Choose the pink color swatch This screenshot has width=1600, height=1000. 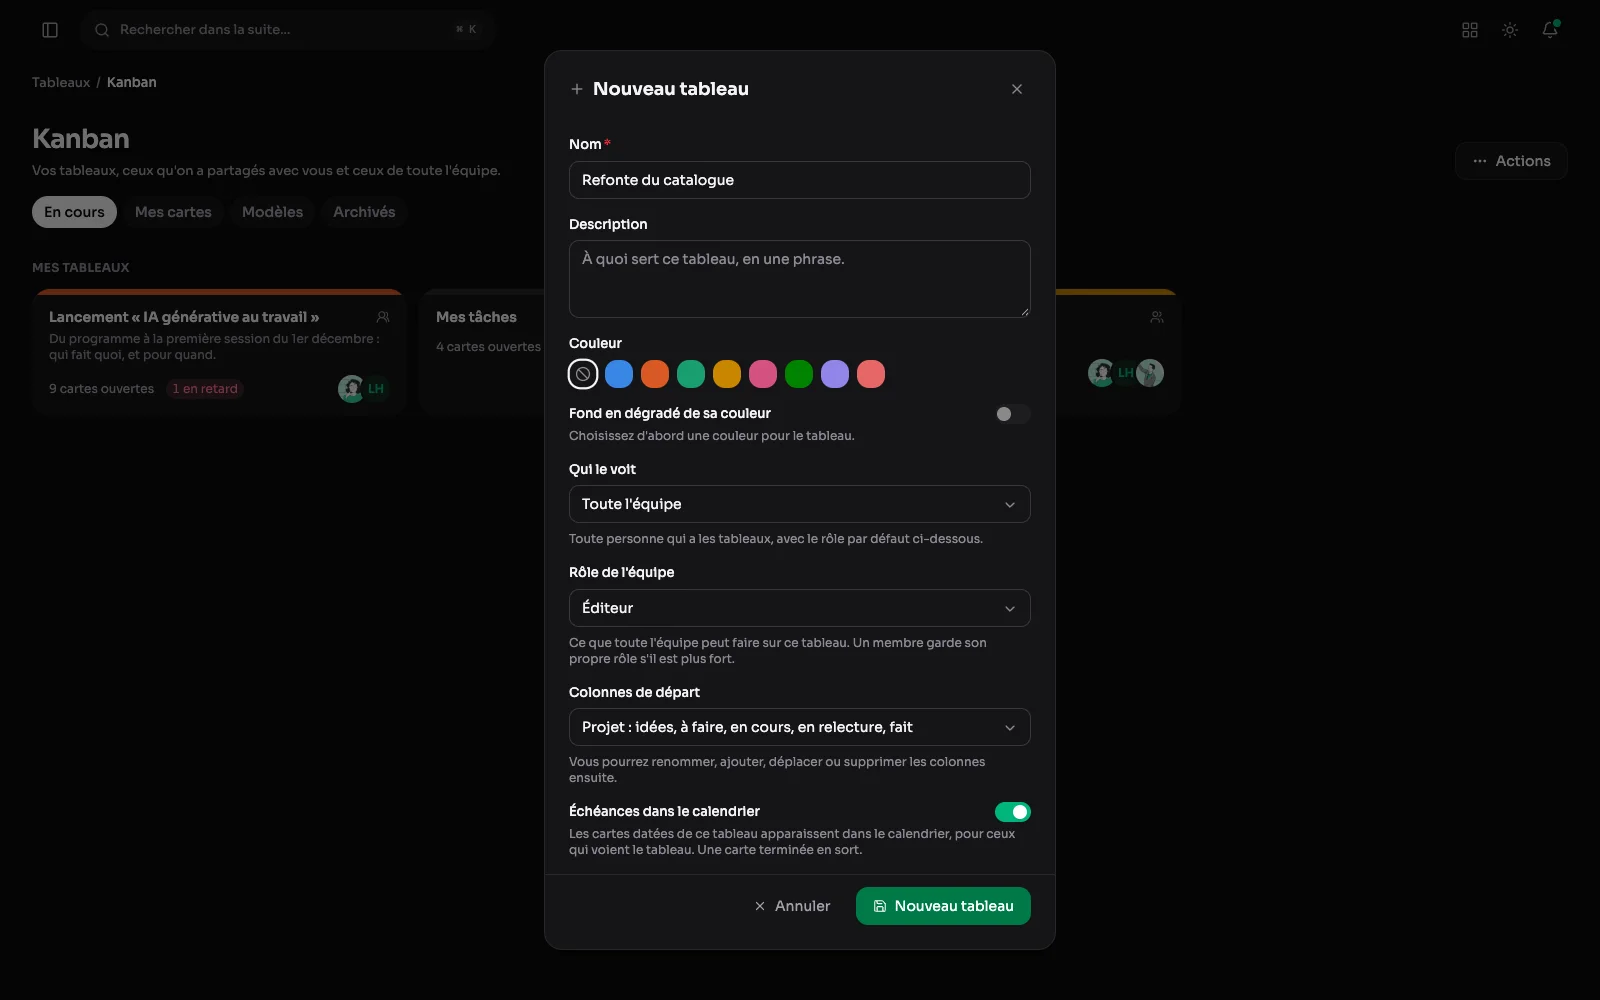(x=763, y=374)
